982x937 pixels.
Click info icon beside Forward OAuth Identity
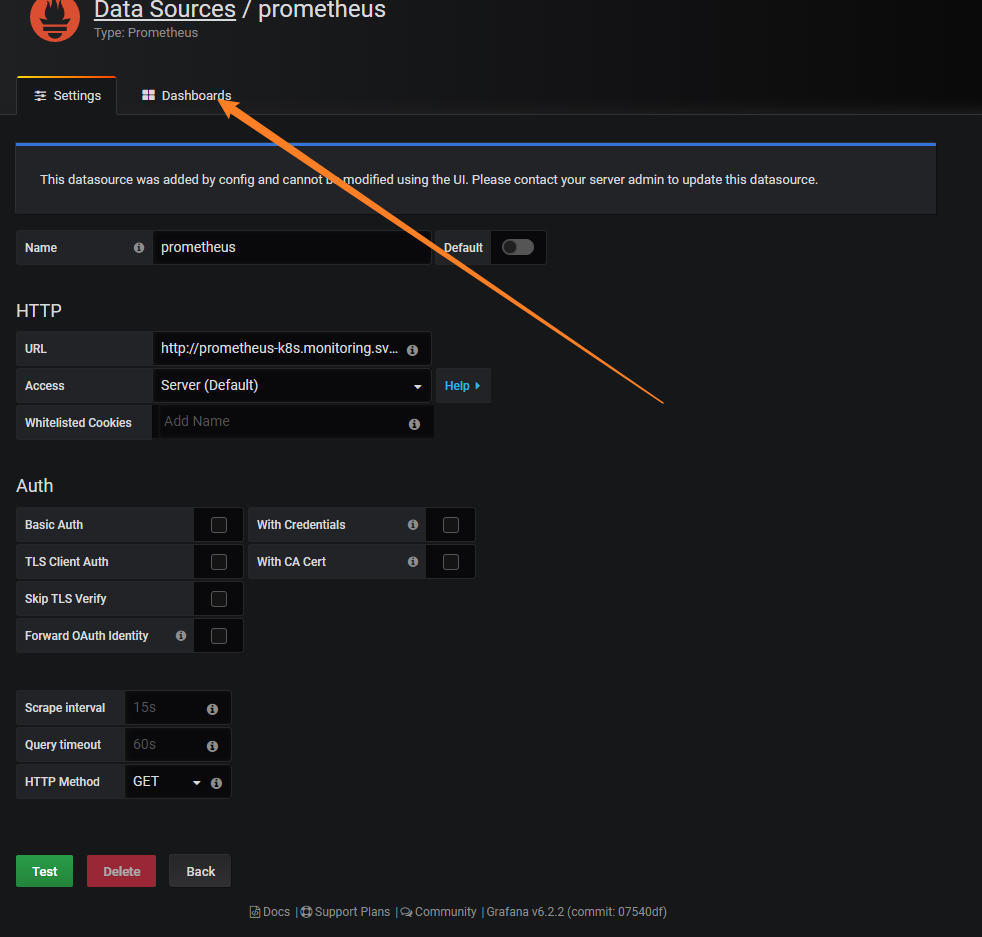[x=181, y=636]
